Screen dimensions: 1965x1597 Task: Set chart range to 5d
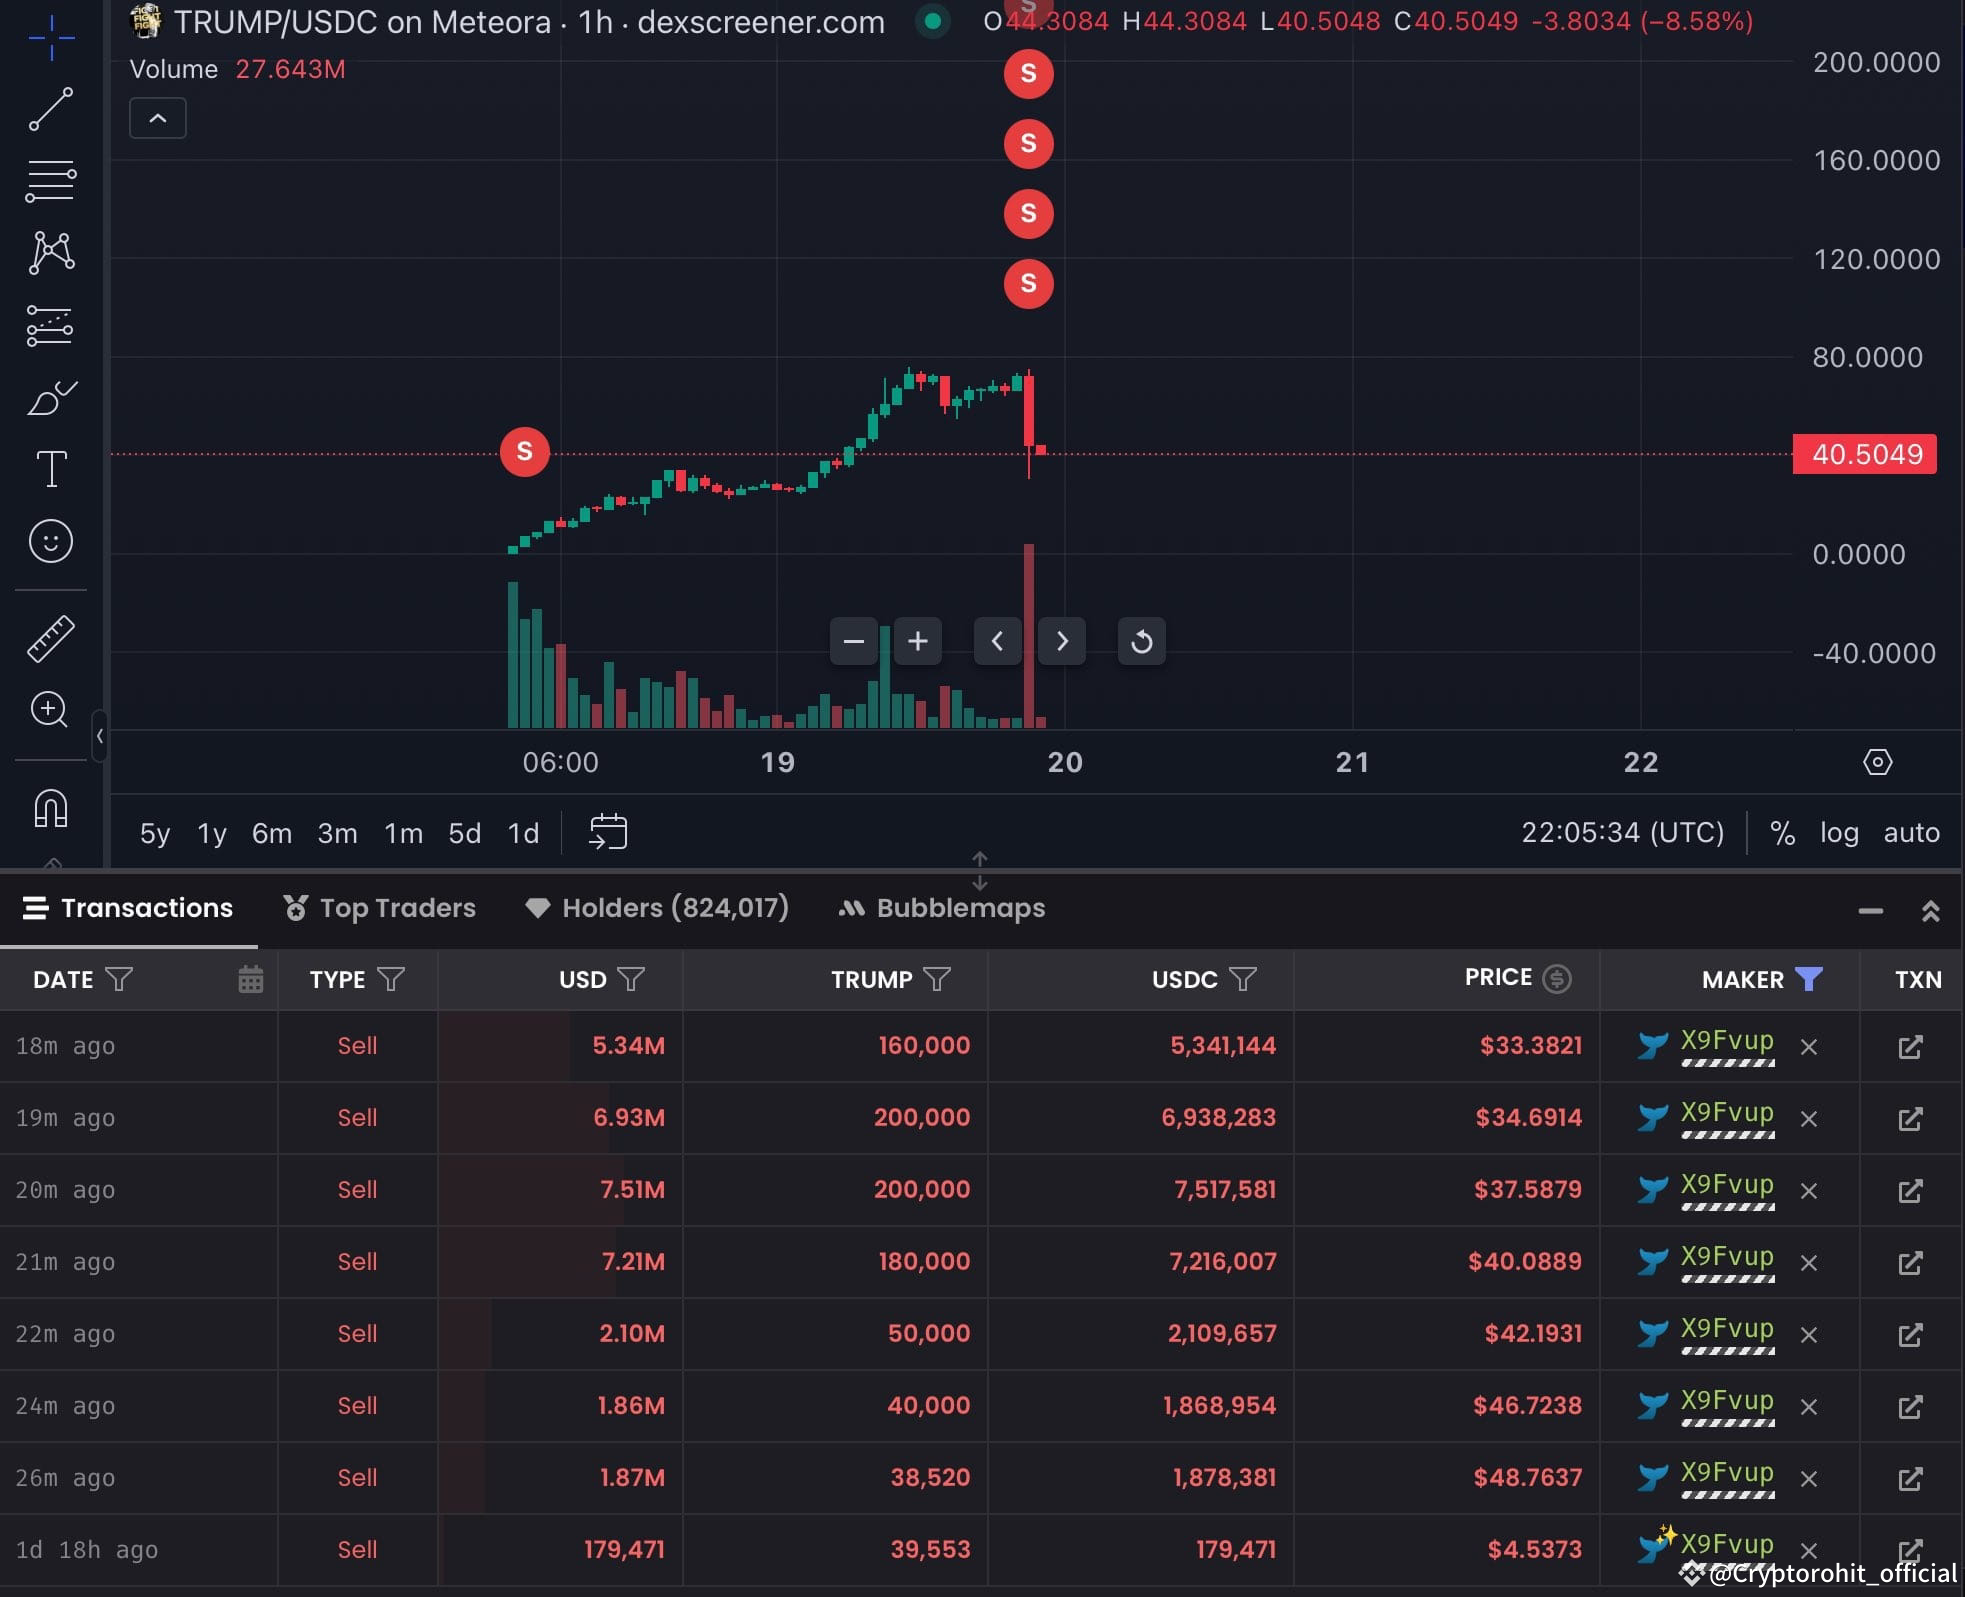(x=464, y=833)
